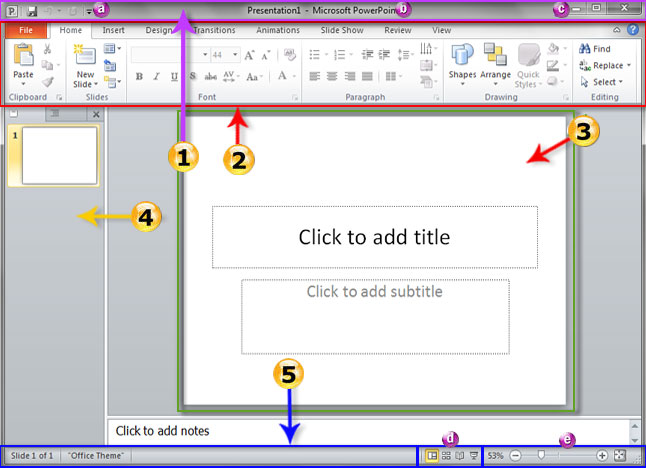
Task: Switch to the Outline tab in slides pane
Action: [x=56, y=114]
